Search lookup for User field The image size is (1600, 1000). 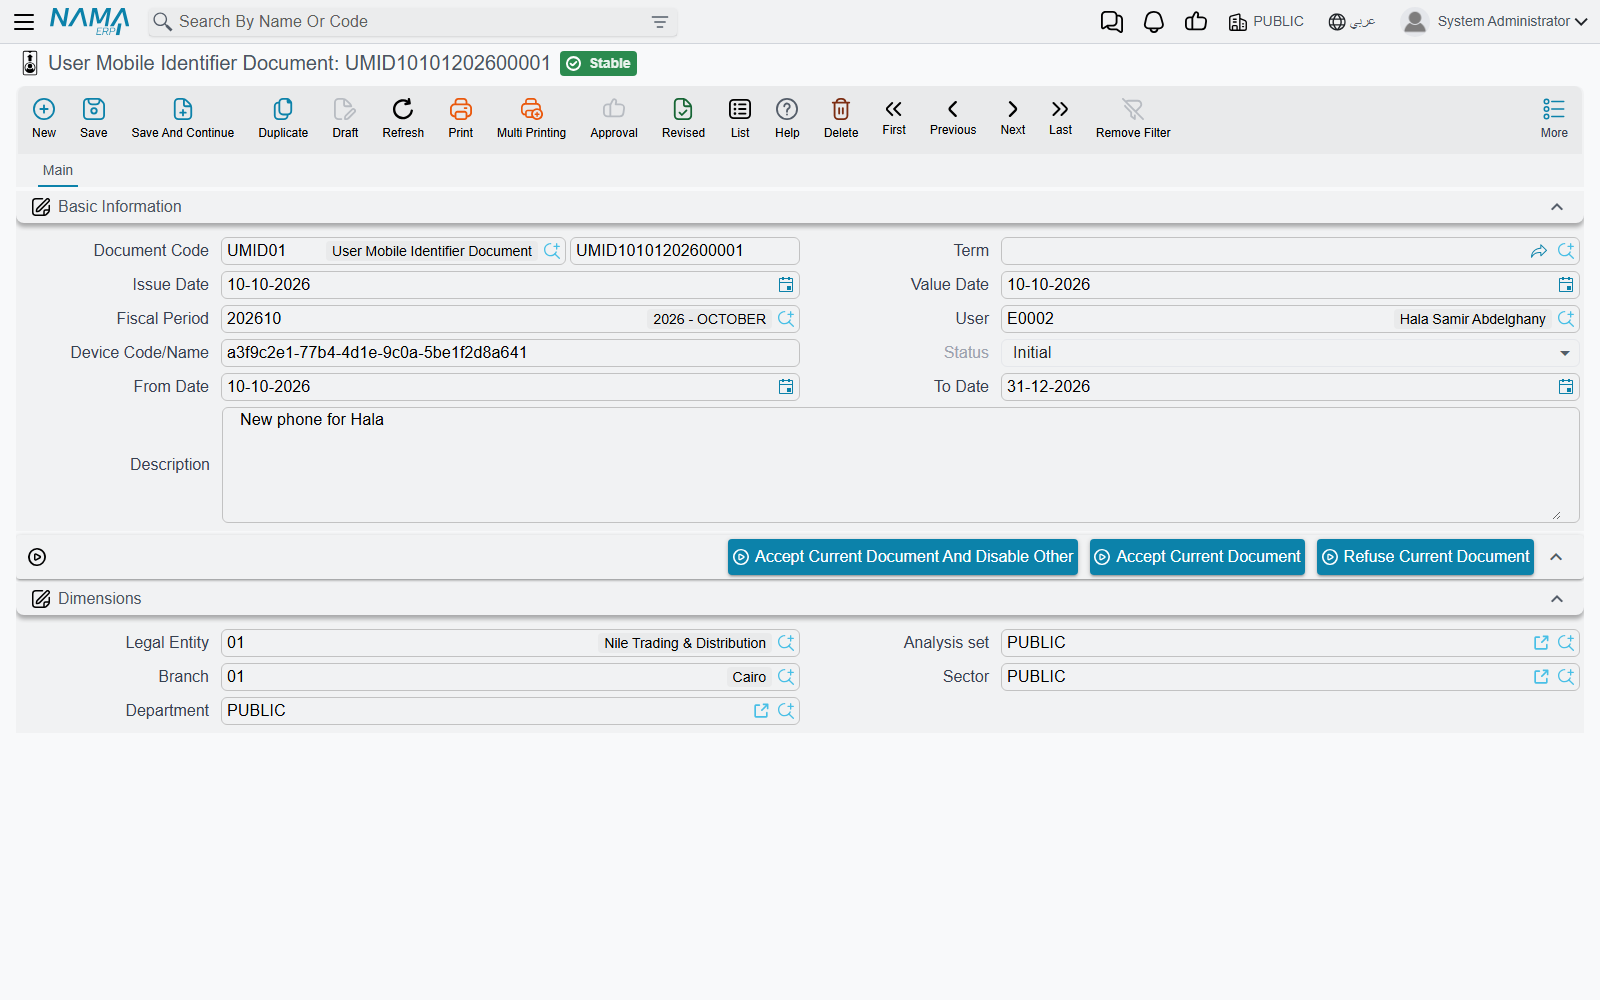(1566, 319)
